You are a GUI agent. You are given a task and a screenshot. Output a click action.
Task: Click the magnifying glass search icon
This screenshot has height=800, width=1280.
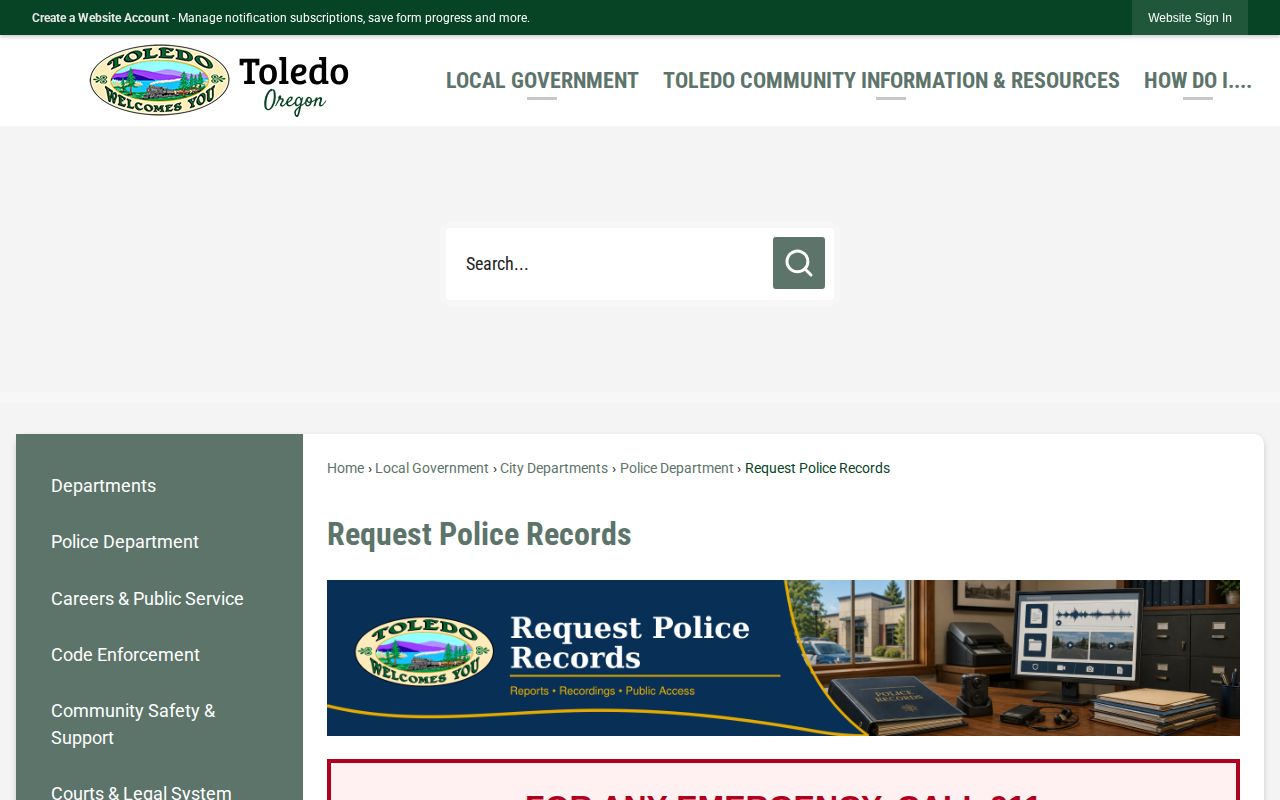pyautogui.click(x=798, y=263)
